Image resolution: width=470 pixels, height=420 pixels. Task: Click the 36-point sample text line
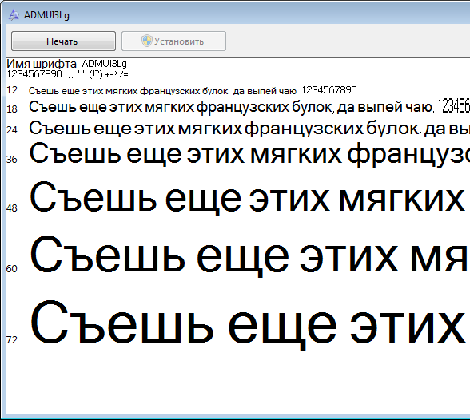point(249,154)
